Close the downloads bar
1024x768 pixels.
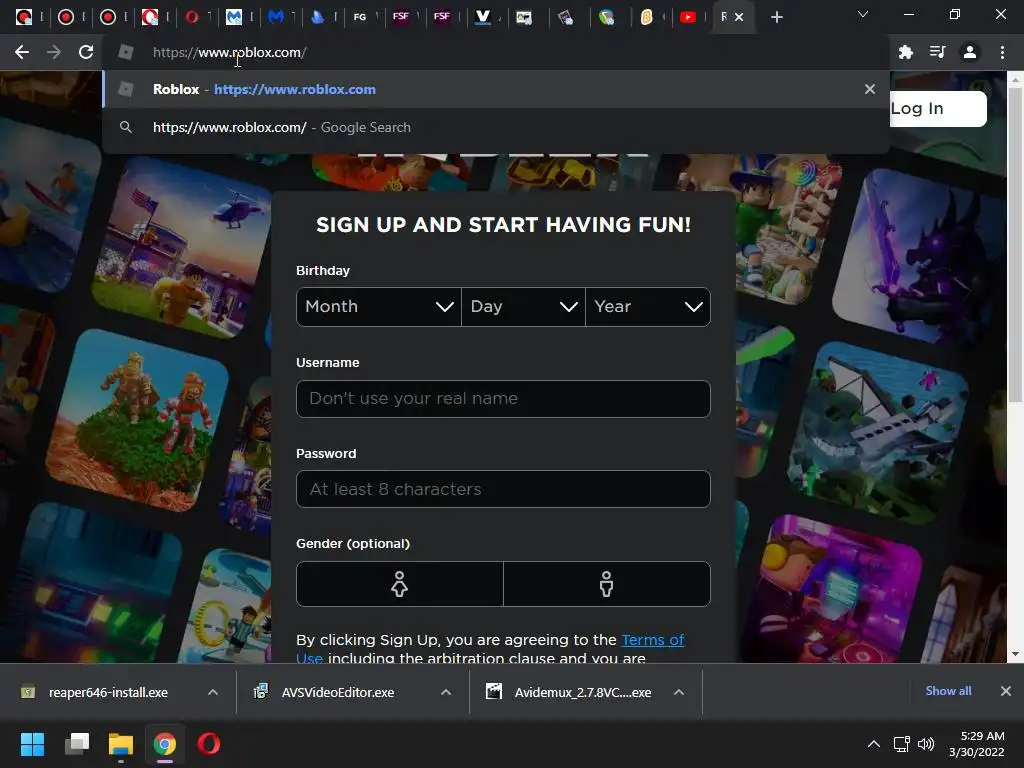(1006, 691)
